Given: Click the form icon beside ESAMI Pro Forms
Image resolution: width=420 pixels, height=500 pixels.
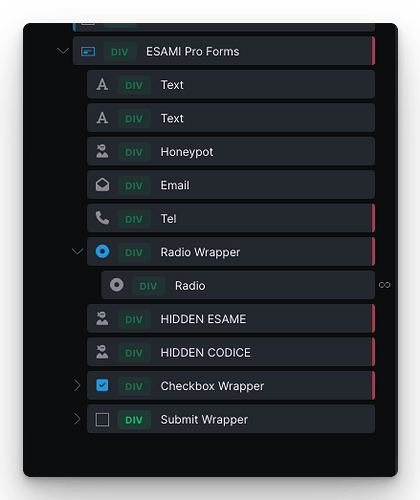Looking at the screenshot, I should tap(88, 52).
